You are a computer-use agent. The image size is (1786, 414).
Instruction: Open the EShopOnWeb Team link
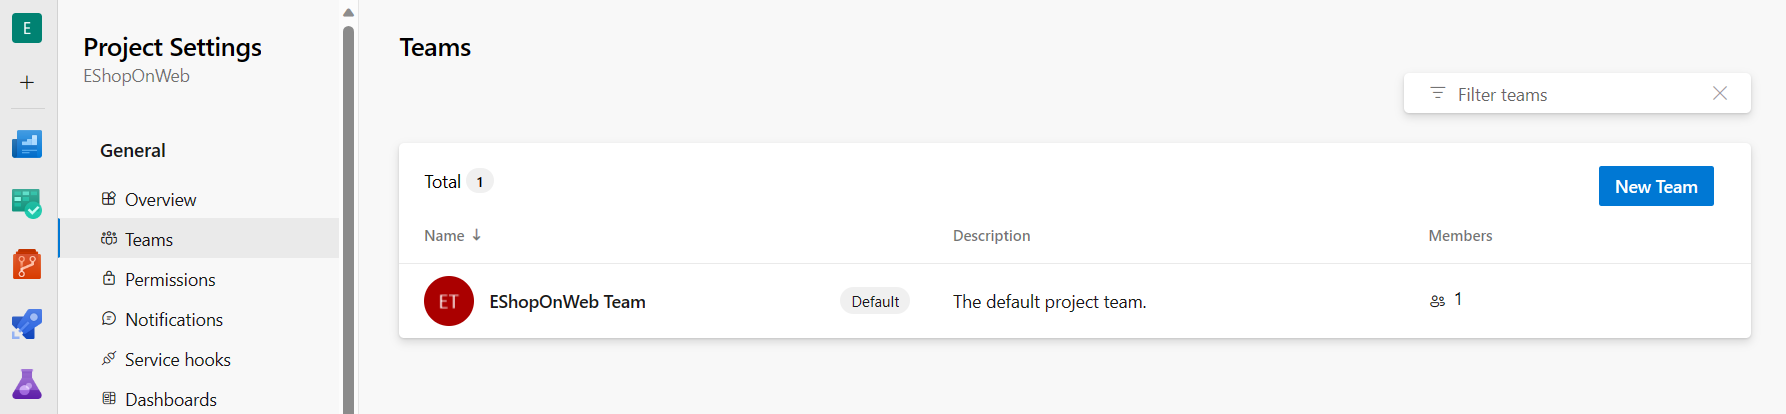tap(567, 301)
